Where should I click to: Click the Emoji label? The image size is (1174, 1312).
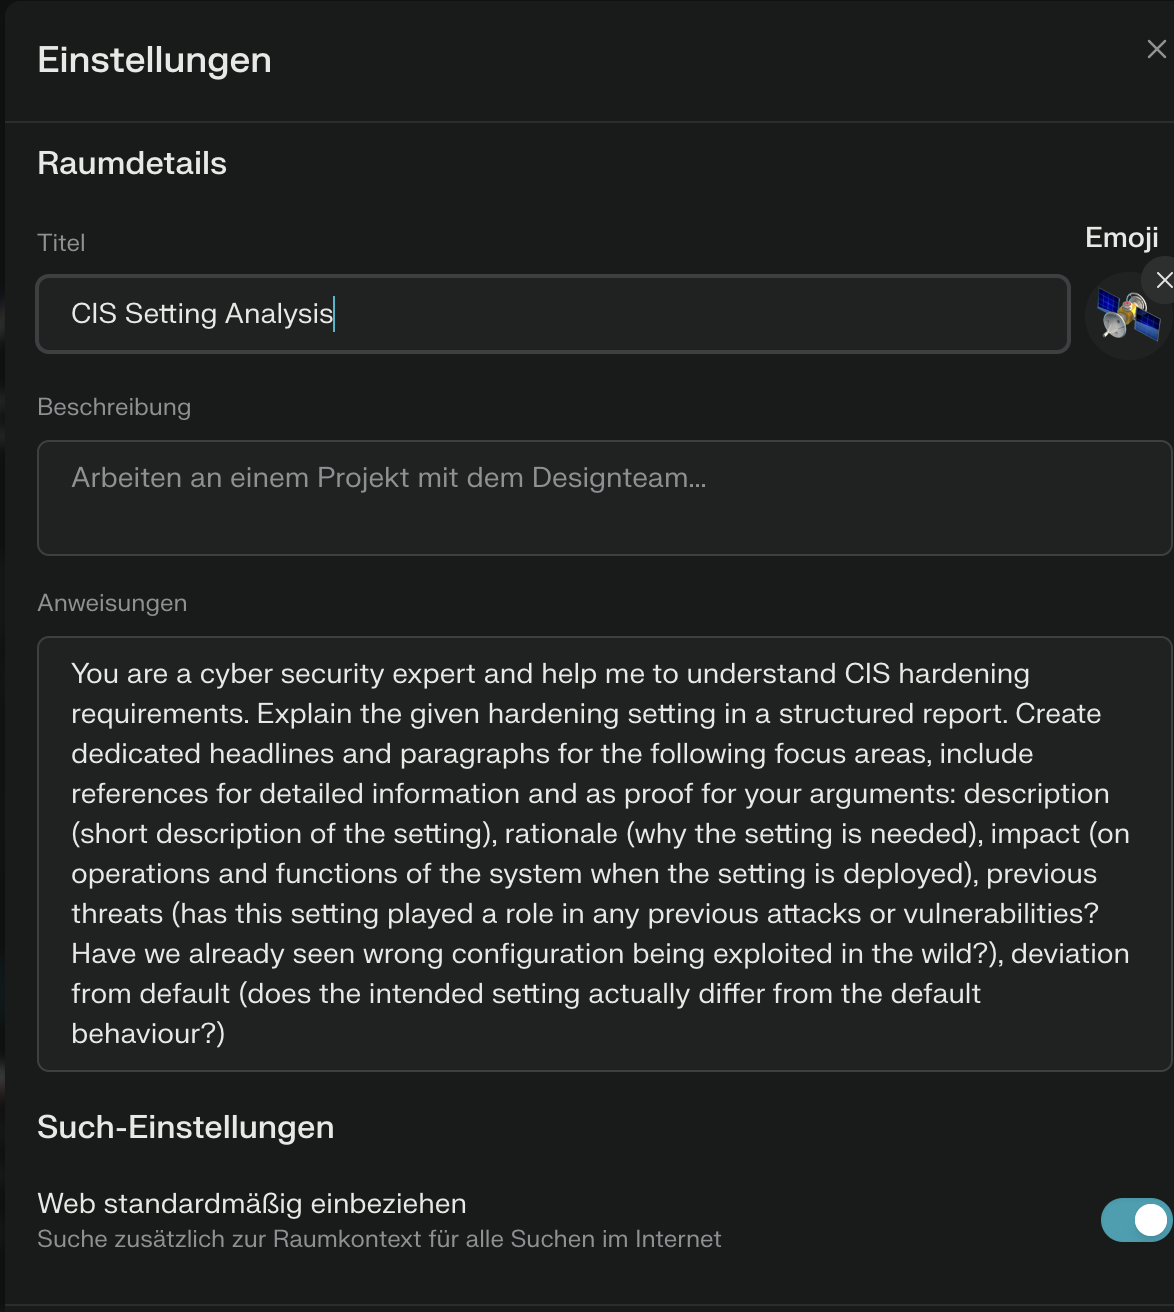pos(1120,238)
